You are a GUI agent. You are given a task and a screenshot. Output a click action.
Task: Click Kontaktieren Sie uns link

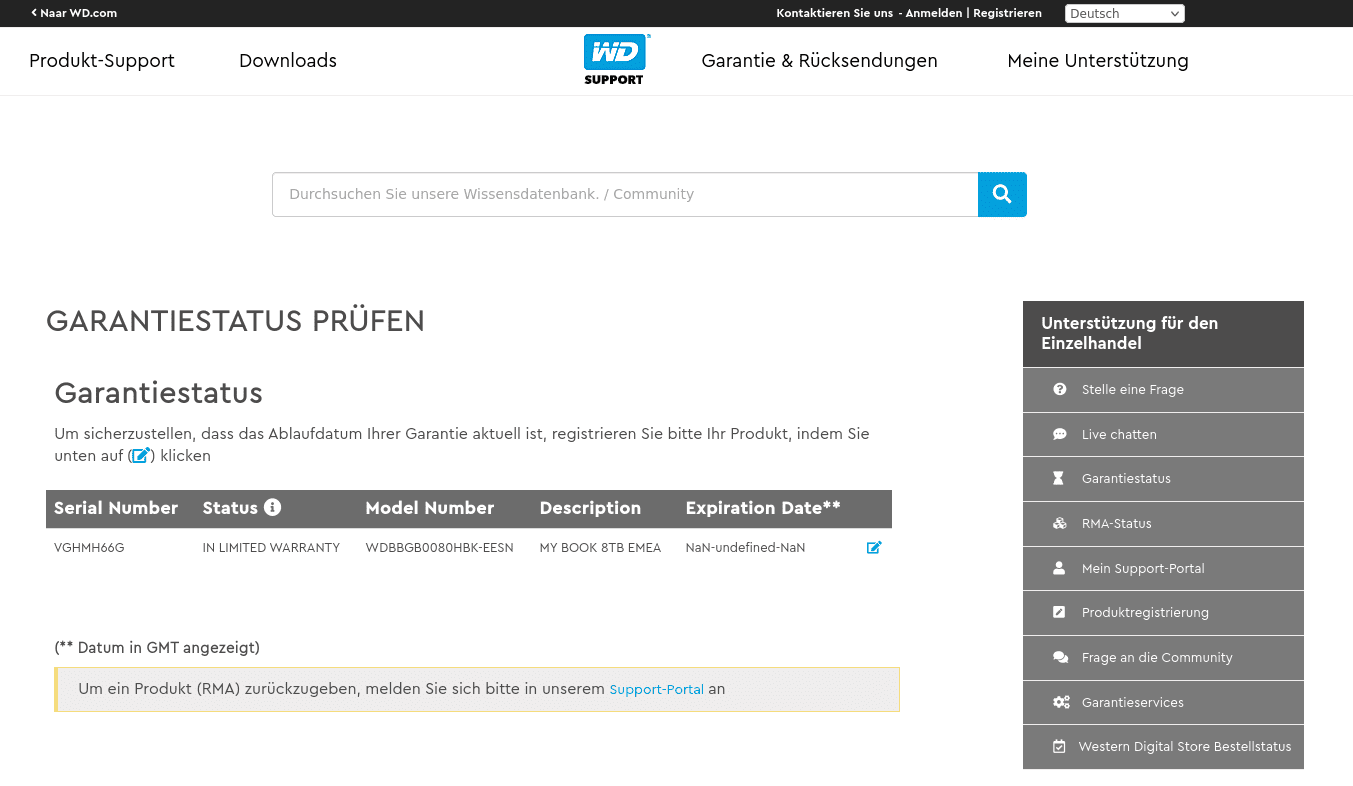[835, 13]
